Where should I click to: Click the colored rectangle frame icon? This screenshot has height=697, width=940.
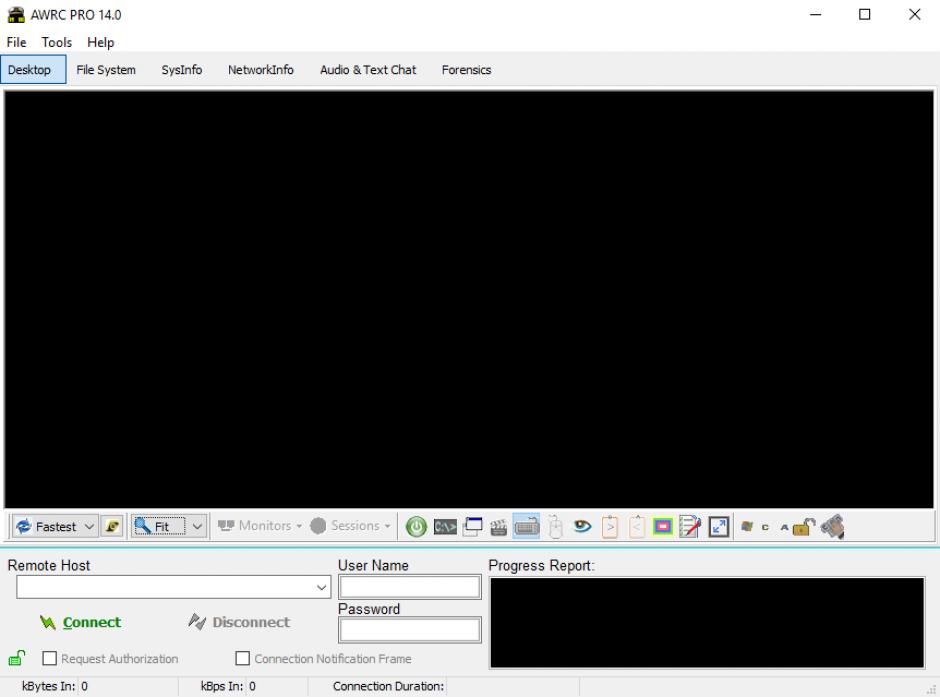click(x=663, y=526)
